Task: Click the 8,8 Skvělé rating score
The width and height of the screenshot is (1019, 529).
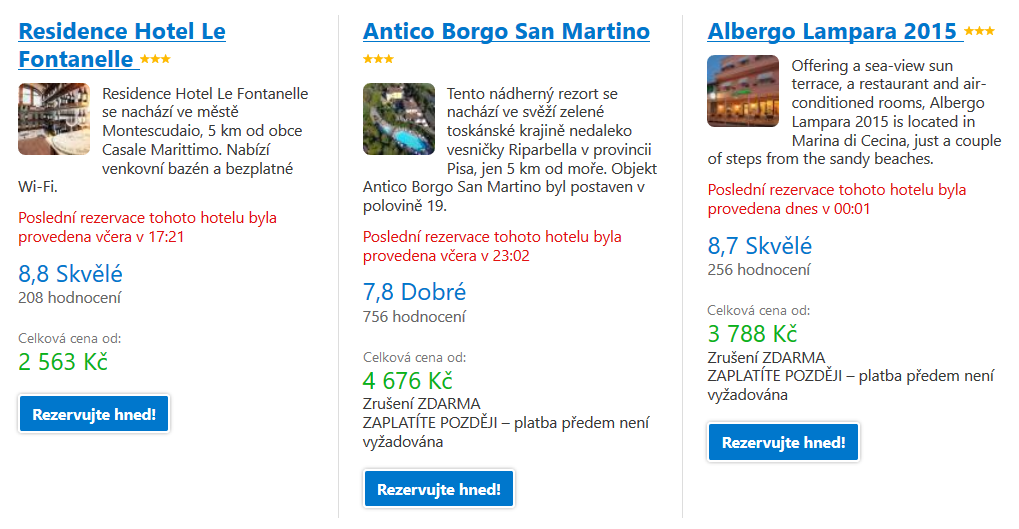Action: [70, 274]
